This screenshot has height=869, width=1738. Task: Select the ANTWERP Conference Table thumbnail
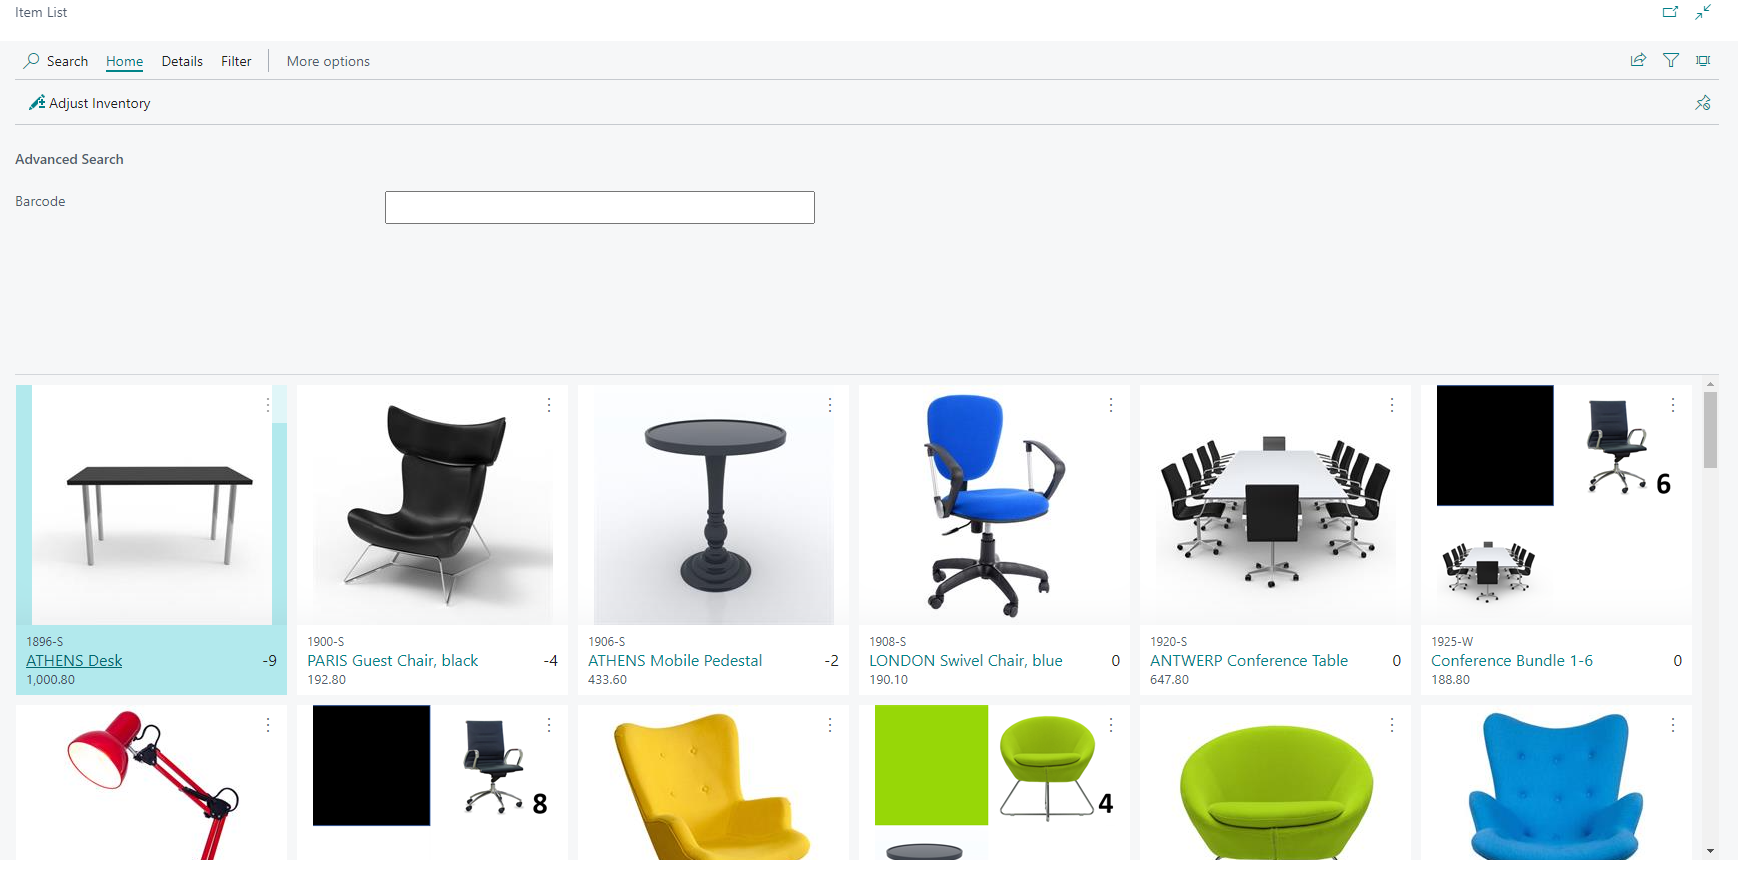pos(1275,505)
